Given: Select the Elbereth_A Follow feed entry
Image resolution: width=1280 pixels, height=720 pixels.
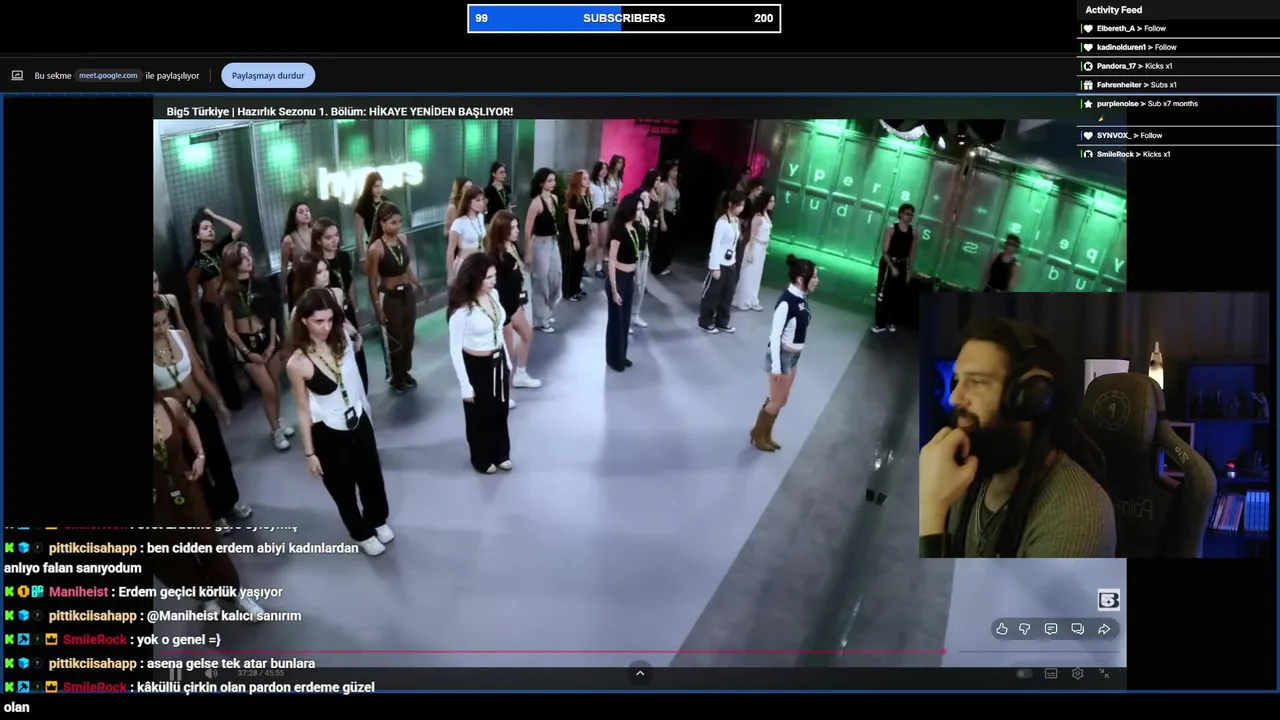Looking at the screenshot, I should 1178,28.
